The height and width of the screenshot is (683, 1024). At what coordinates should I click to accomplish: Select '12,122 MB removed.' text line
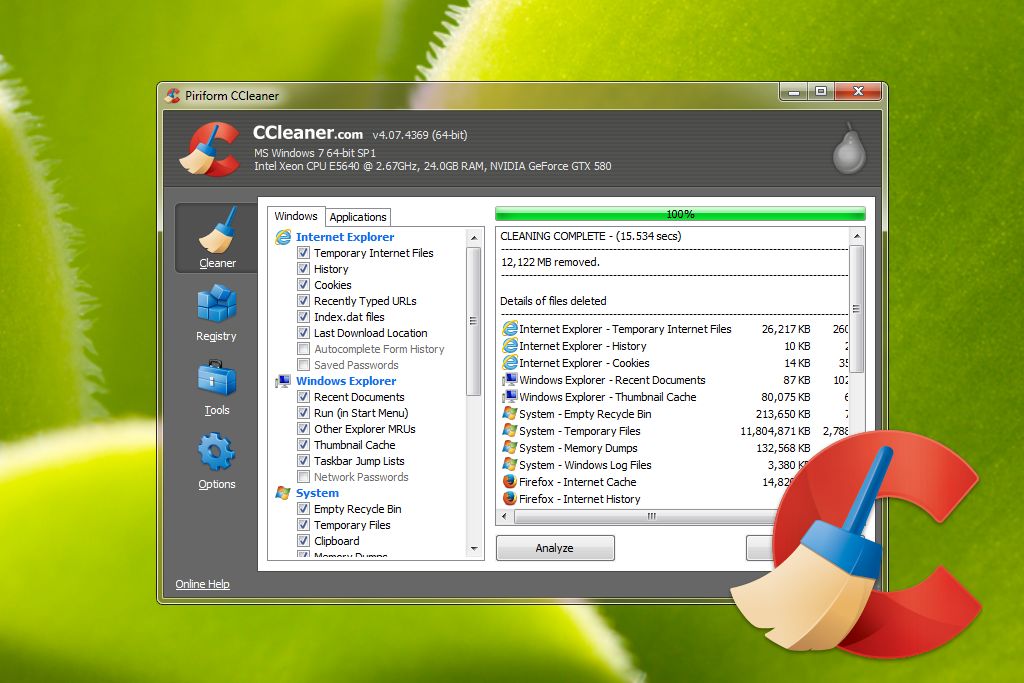click(x=550, y=262)
